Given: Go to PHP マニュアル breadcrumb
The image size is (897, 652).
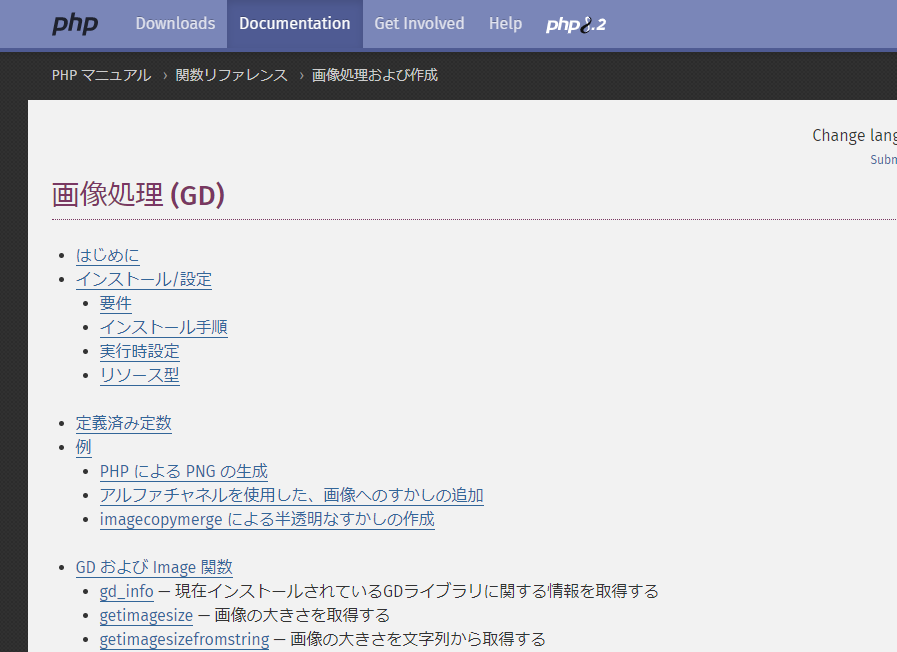Looking at the screenshot, I should click(101, 75).
